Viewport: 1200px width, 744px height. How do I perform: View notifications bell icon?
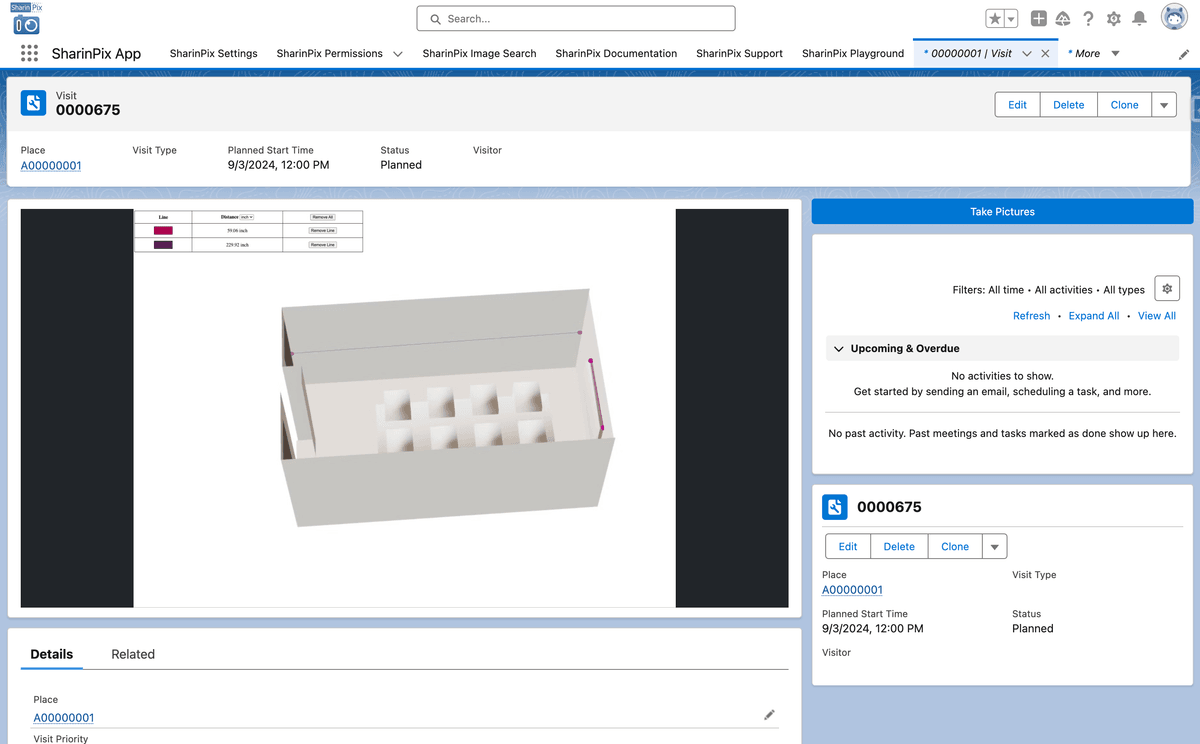(x=1139, y=19)
